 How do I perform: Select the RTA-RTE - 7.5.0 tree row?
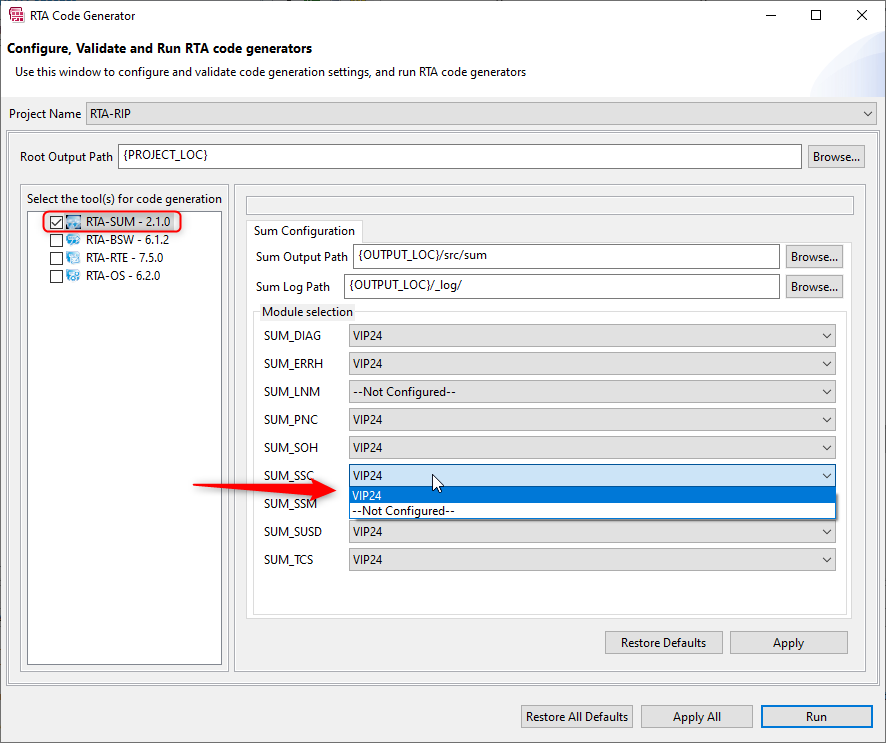coord(124,258)
